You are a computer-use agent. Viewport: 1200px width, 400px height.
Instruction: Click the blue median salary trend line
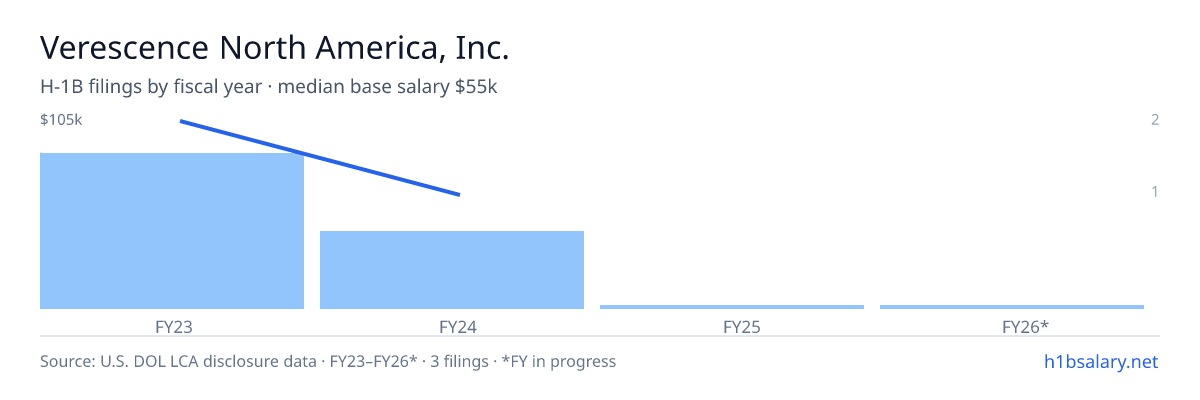coord(320,158)
